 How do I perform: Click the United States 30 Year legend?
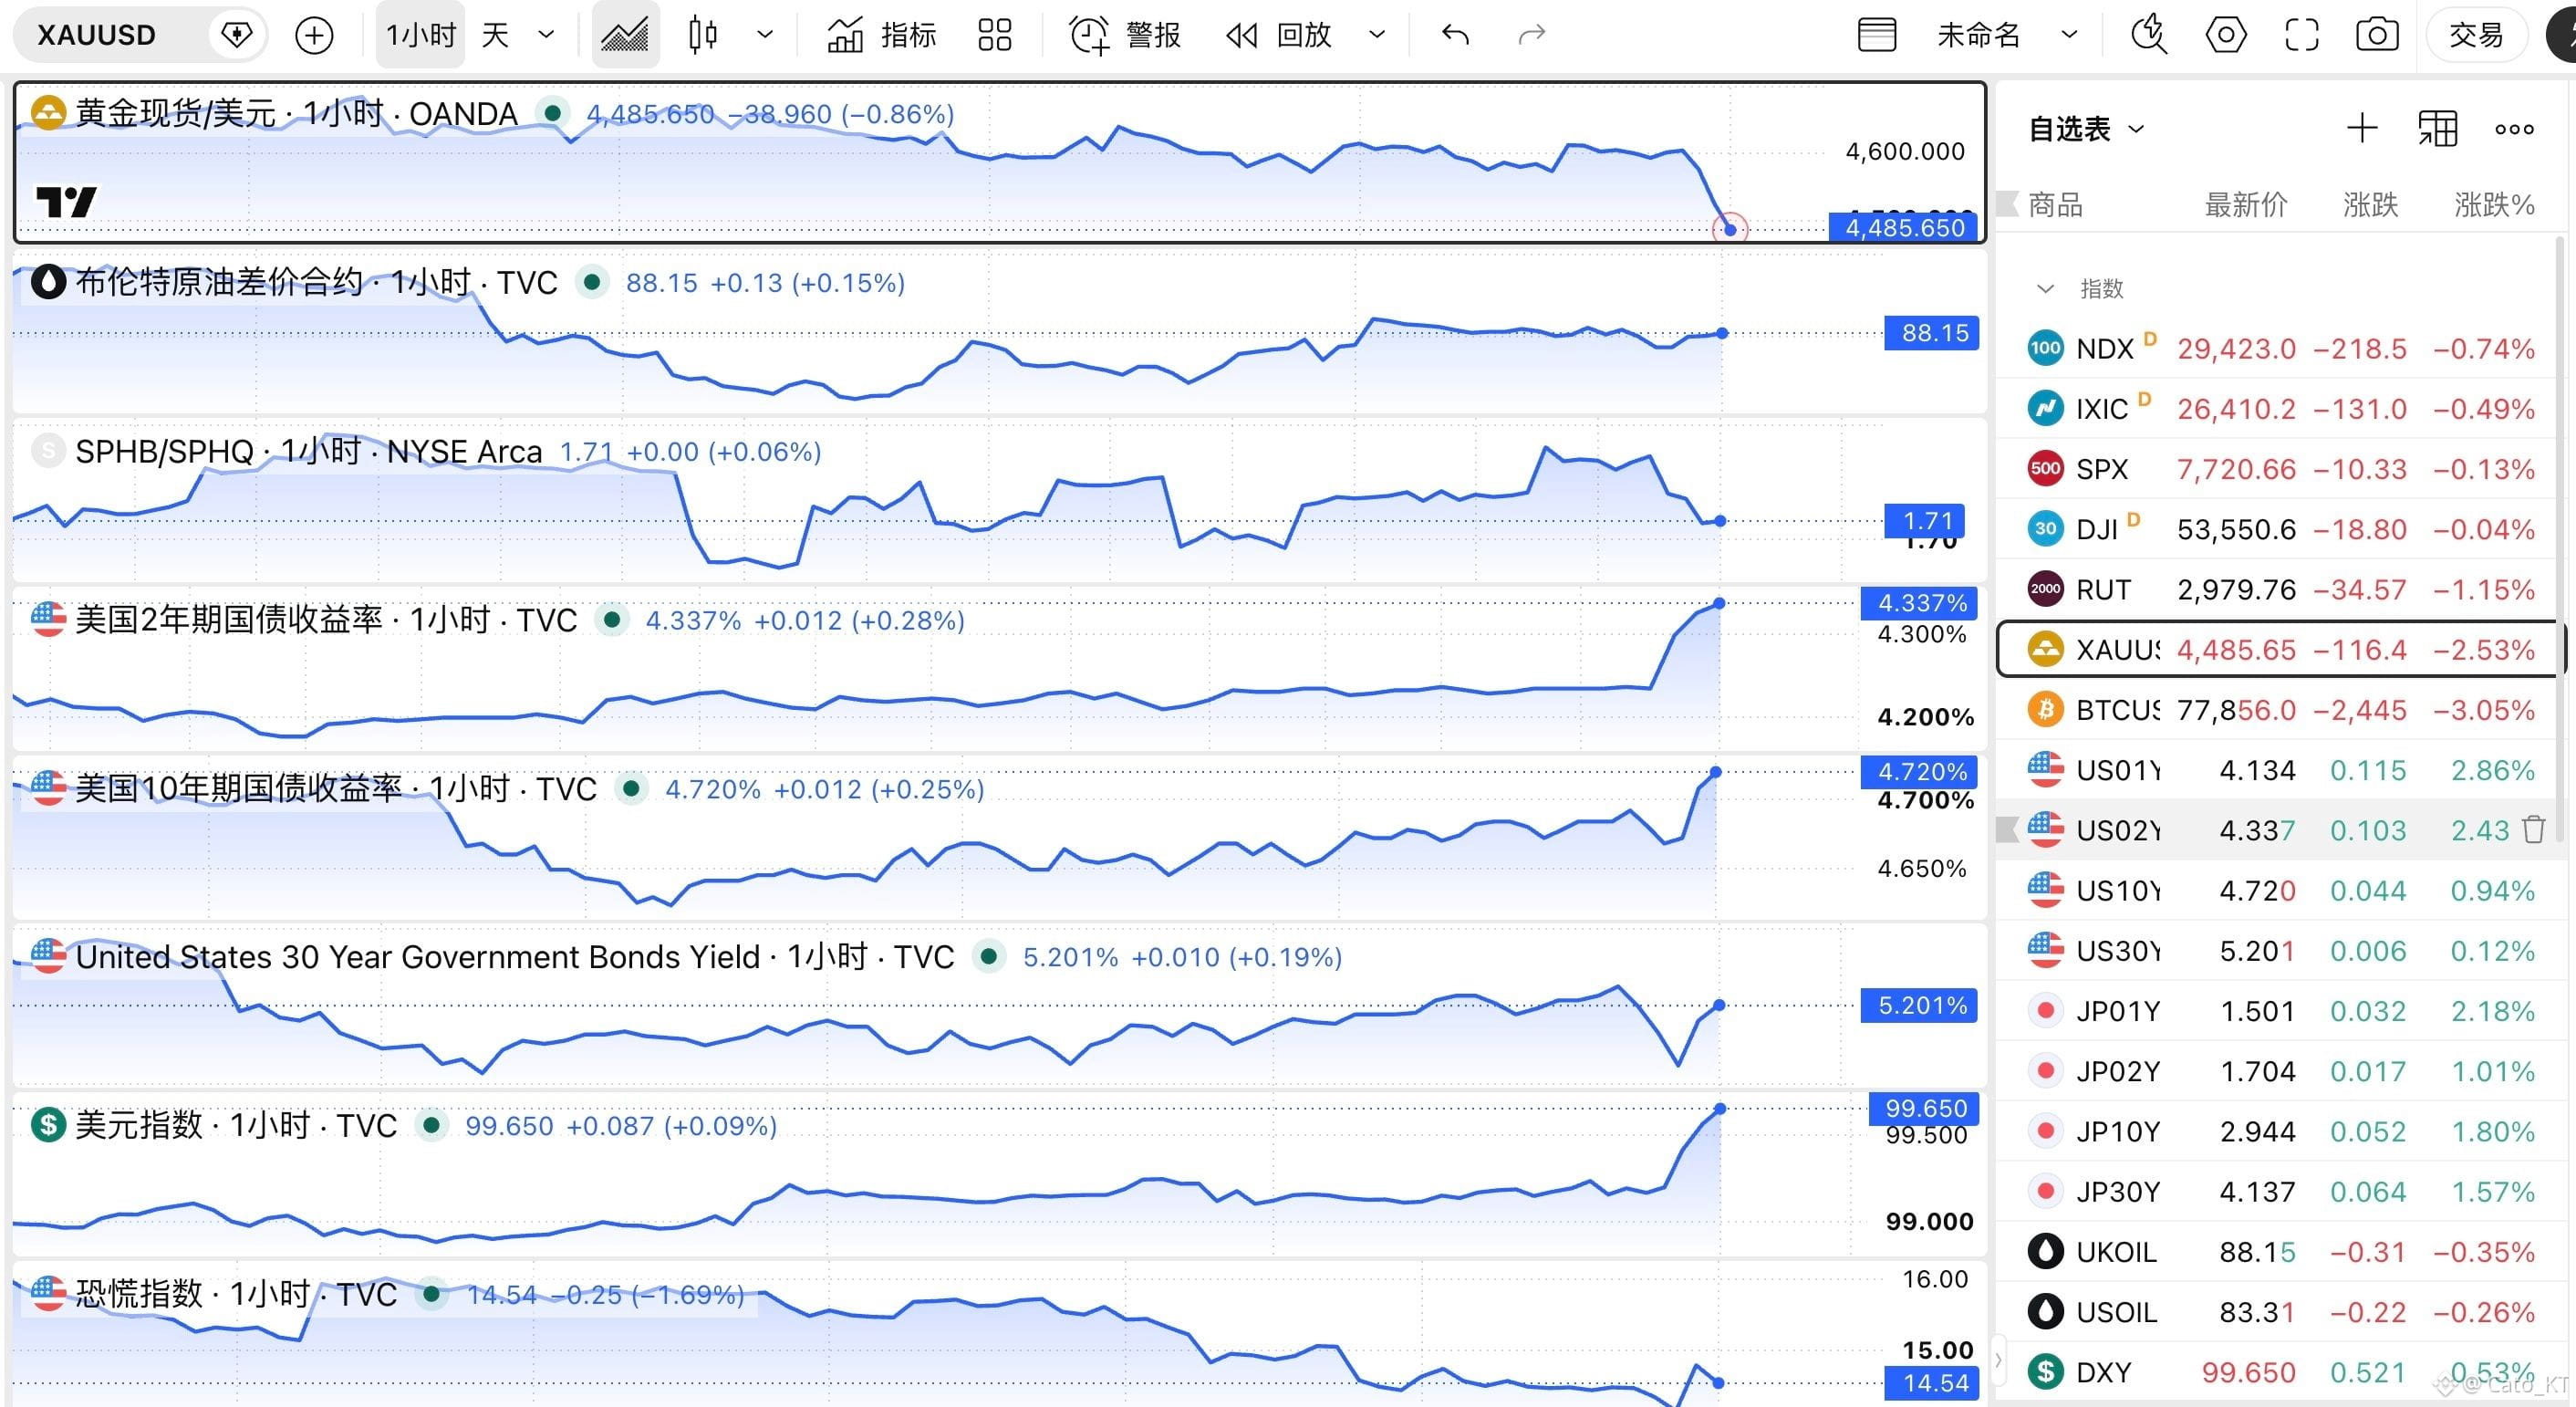[418, 957]
